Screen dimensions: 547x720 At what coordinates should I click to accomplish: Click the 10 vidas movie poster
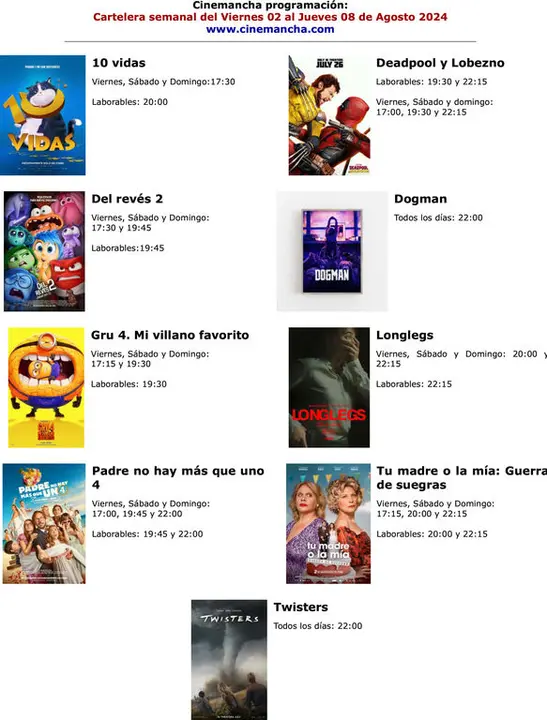(43, 115)
